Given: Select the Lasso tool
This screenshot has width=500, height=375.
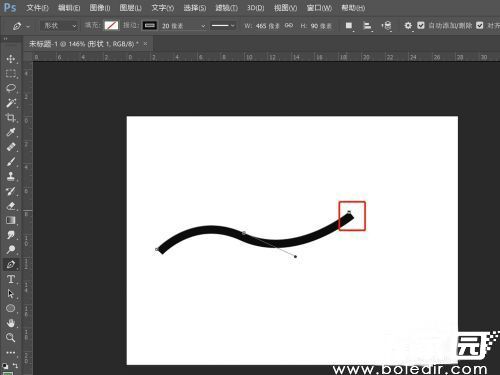Looking at the screenshot, I should coord(11,88).
